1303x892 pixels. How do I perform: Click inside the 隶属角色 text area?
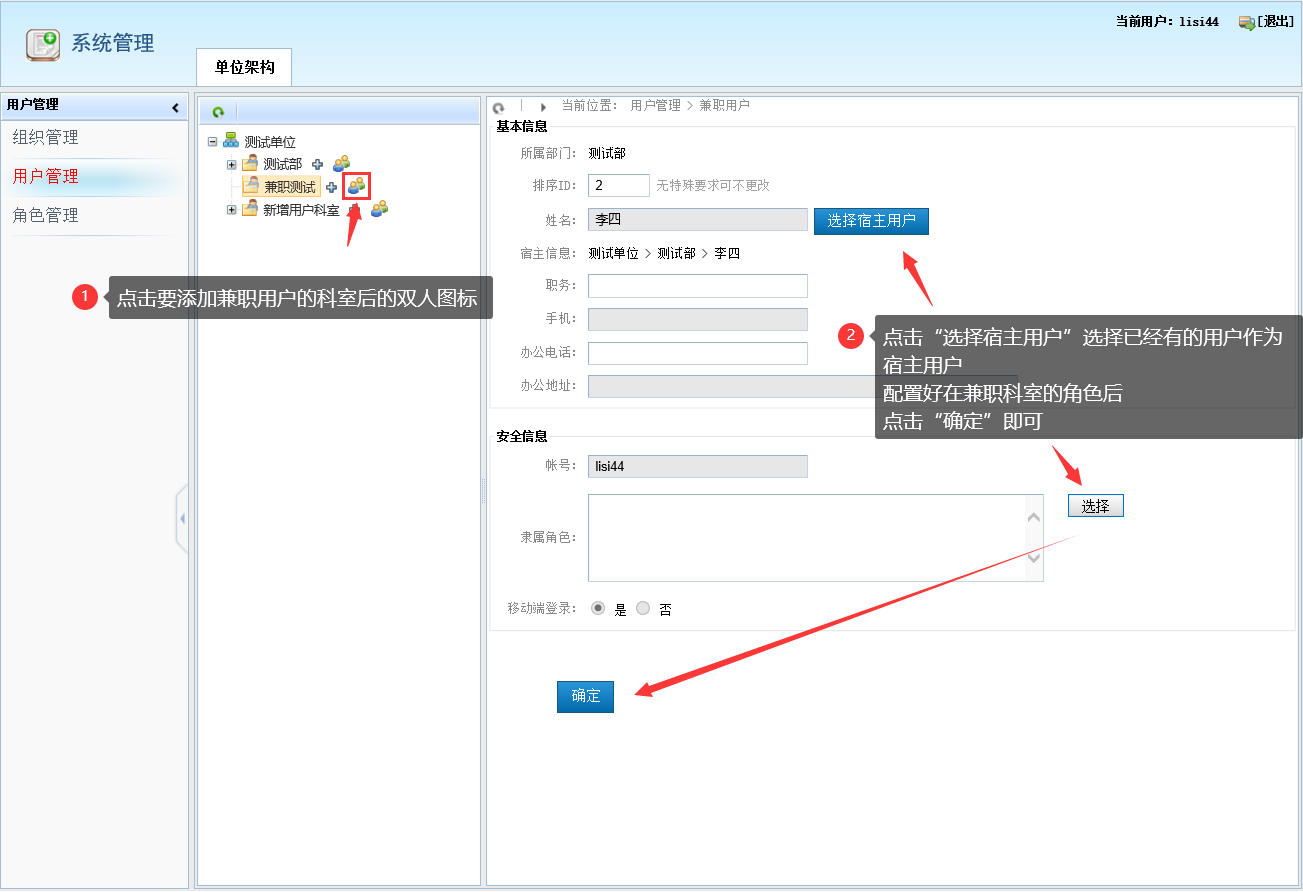click(806, 537)
